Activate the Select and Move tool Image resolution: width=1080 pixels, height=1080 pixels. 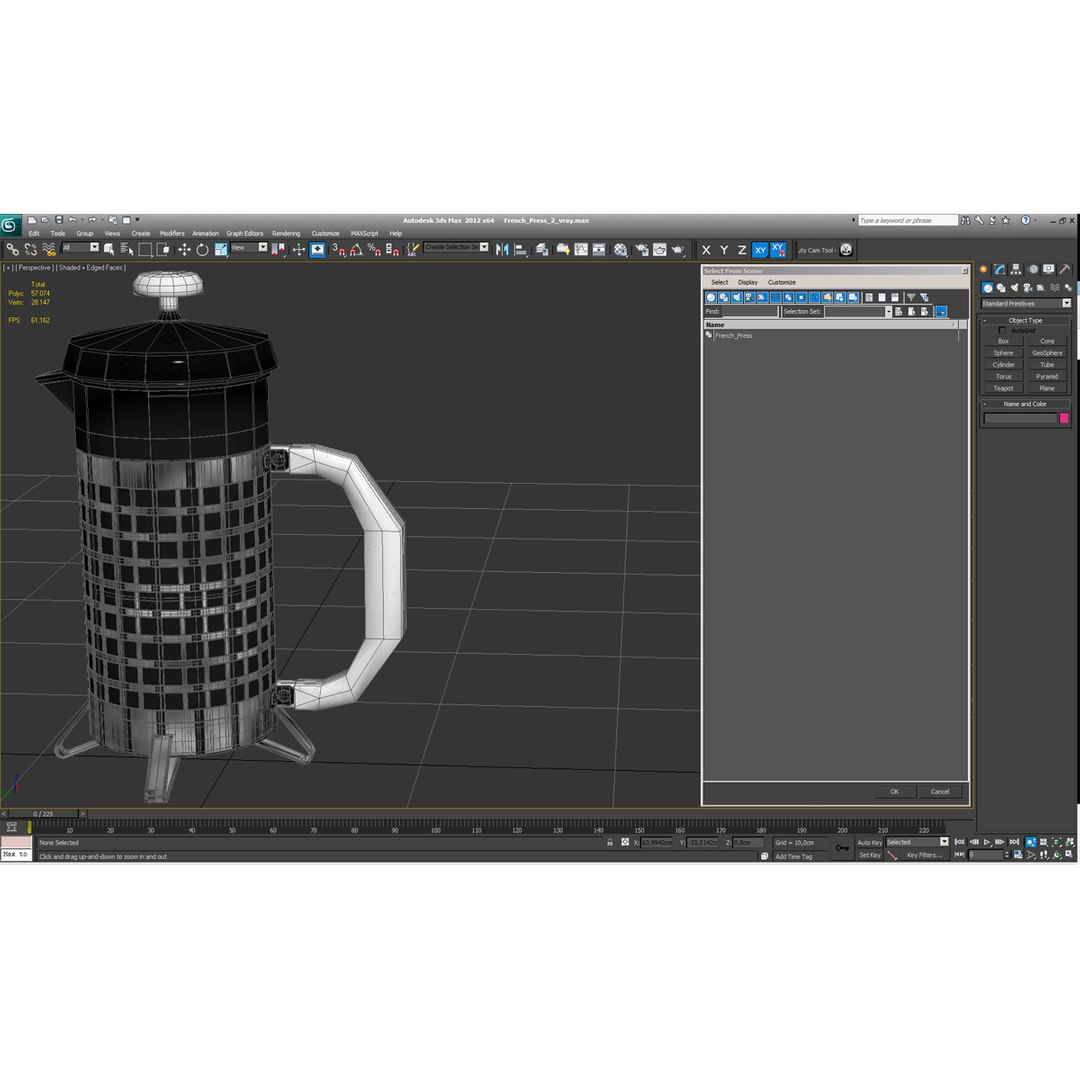point(184,249)
